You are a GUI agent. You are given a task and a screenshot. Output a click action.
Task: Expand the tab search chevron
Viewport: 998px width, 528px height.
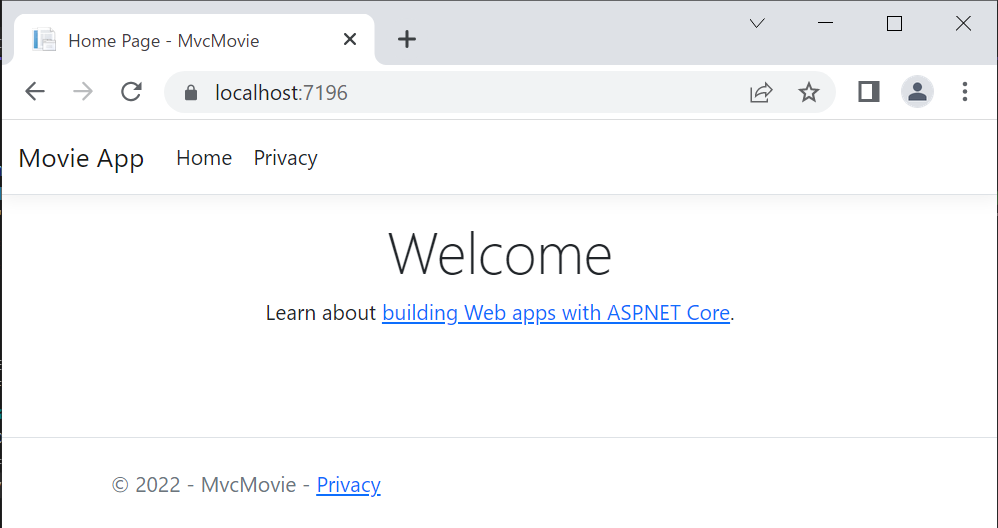757,24
